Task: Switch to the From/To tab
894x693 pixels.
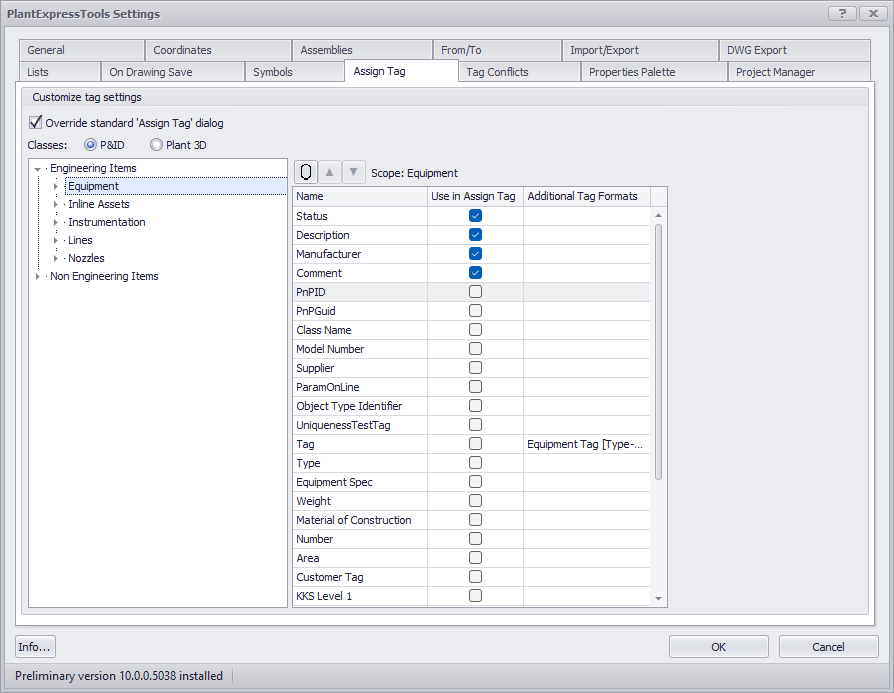Action: pyautogui.click(x=497, y=50)
